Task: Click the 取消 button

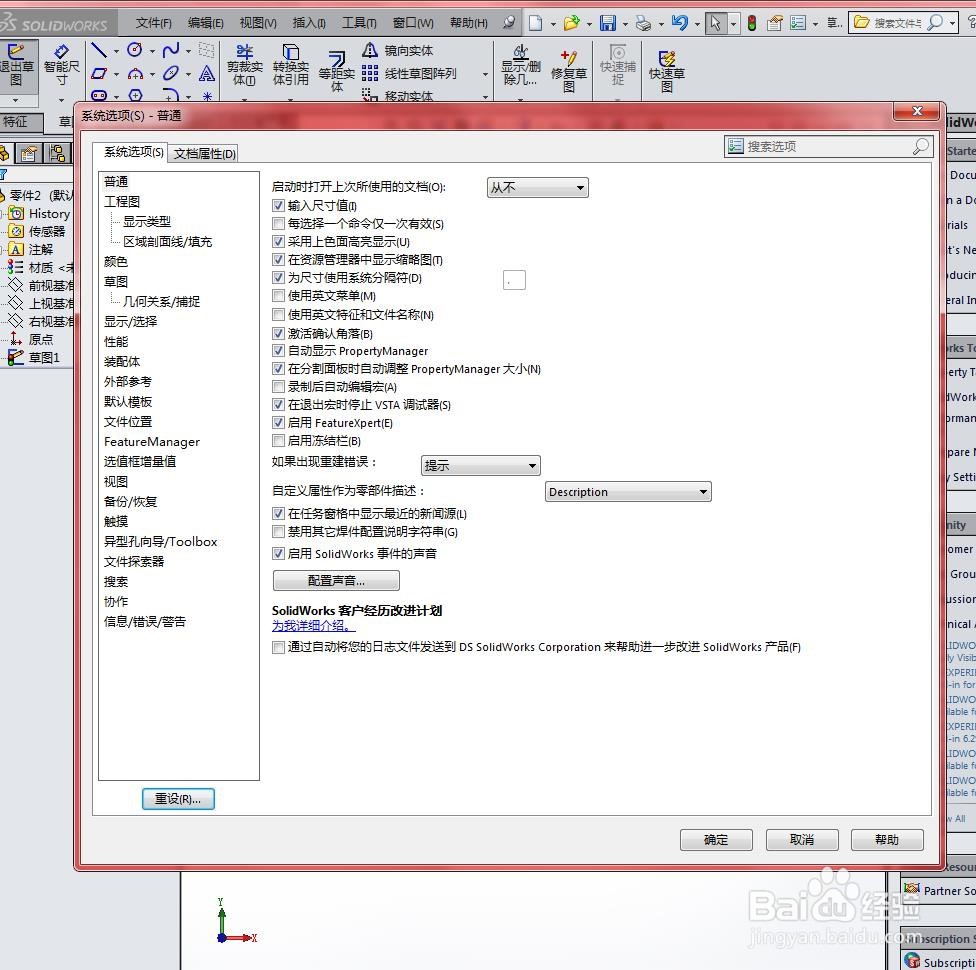Action: (802, 840)
